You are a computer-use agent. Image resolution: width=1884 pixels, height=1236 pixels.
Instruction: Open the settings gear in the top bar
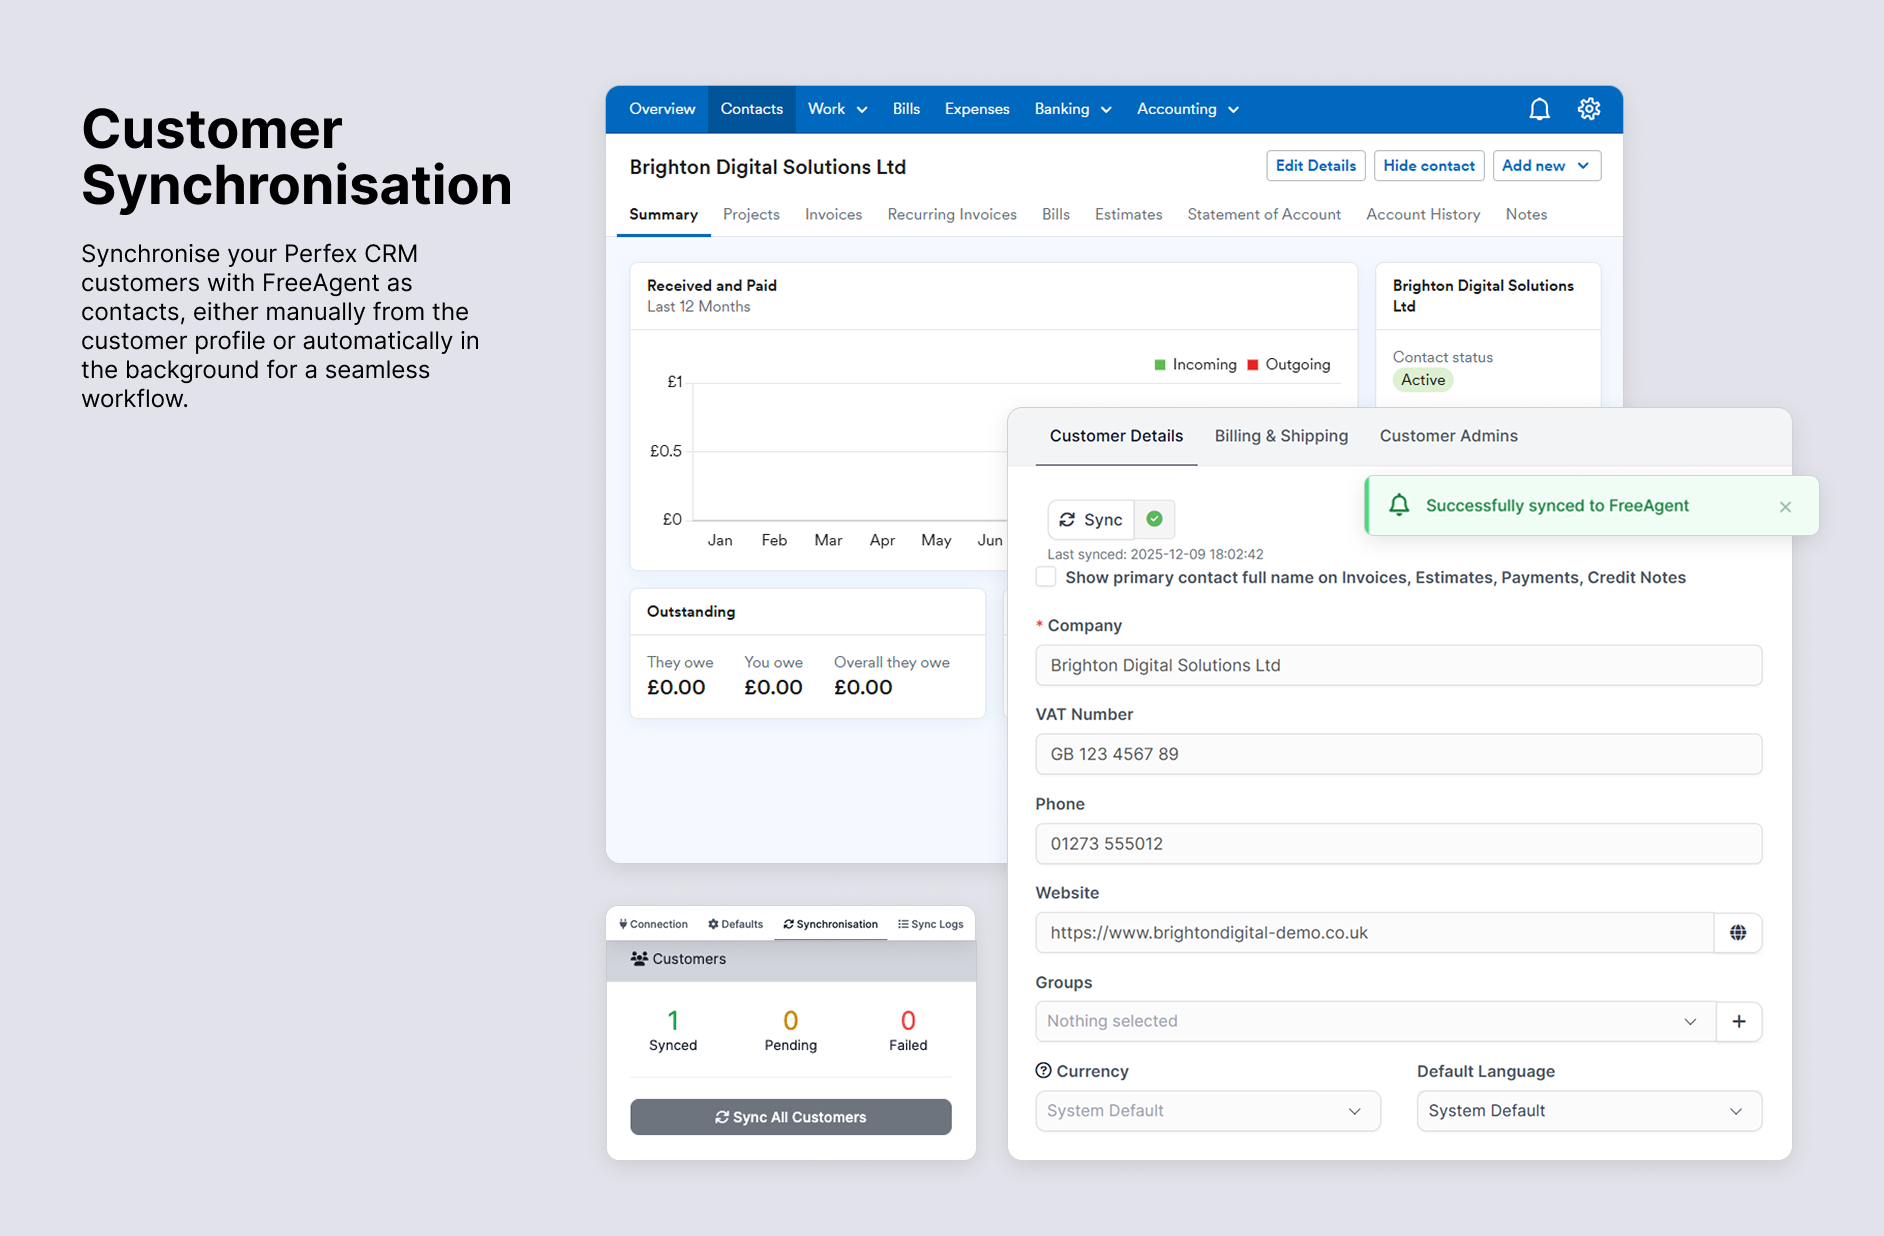[x=1588, y=109]
